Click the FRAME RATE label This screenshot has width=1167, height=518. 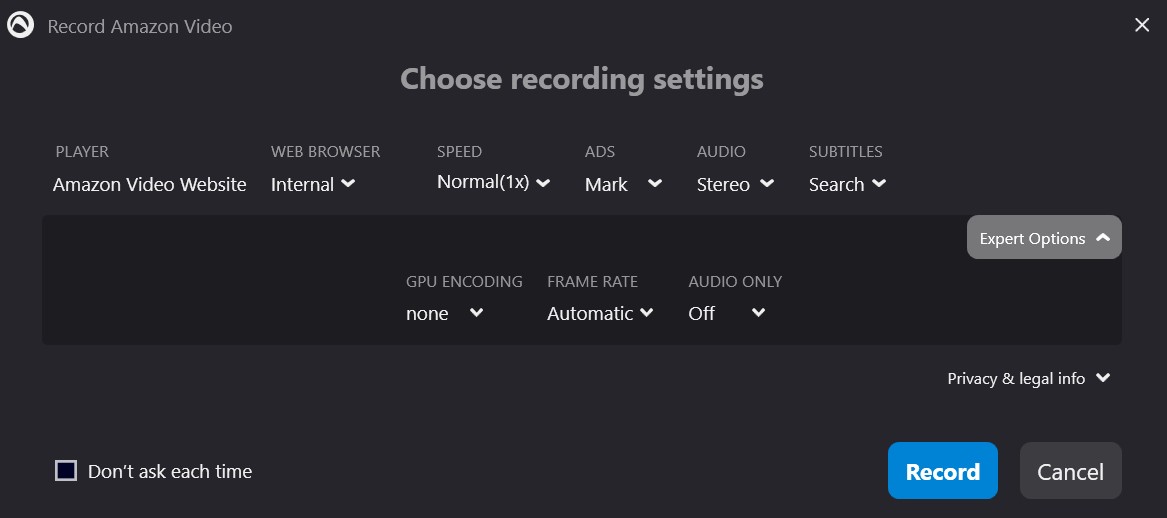tap(592, 281)
